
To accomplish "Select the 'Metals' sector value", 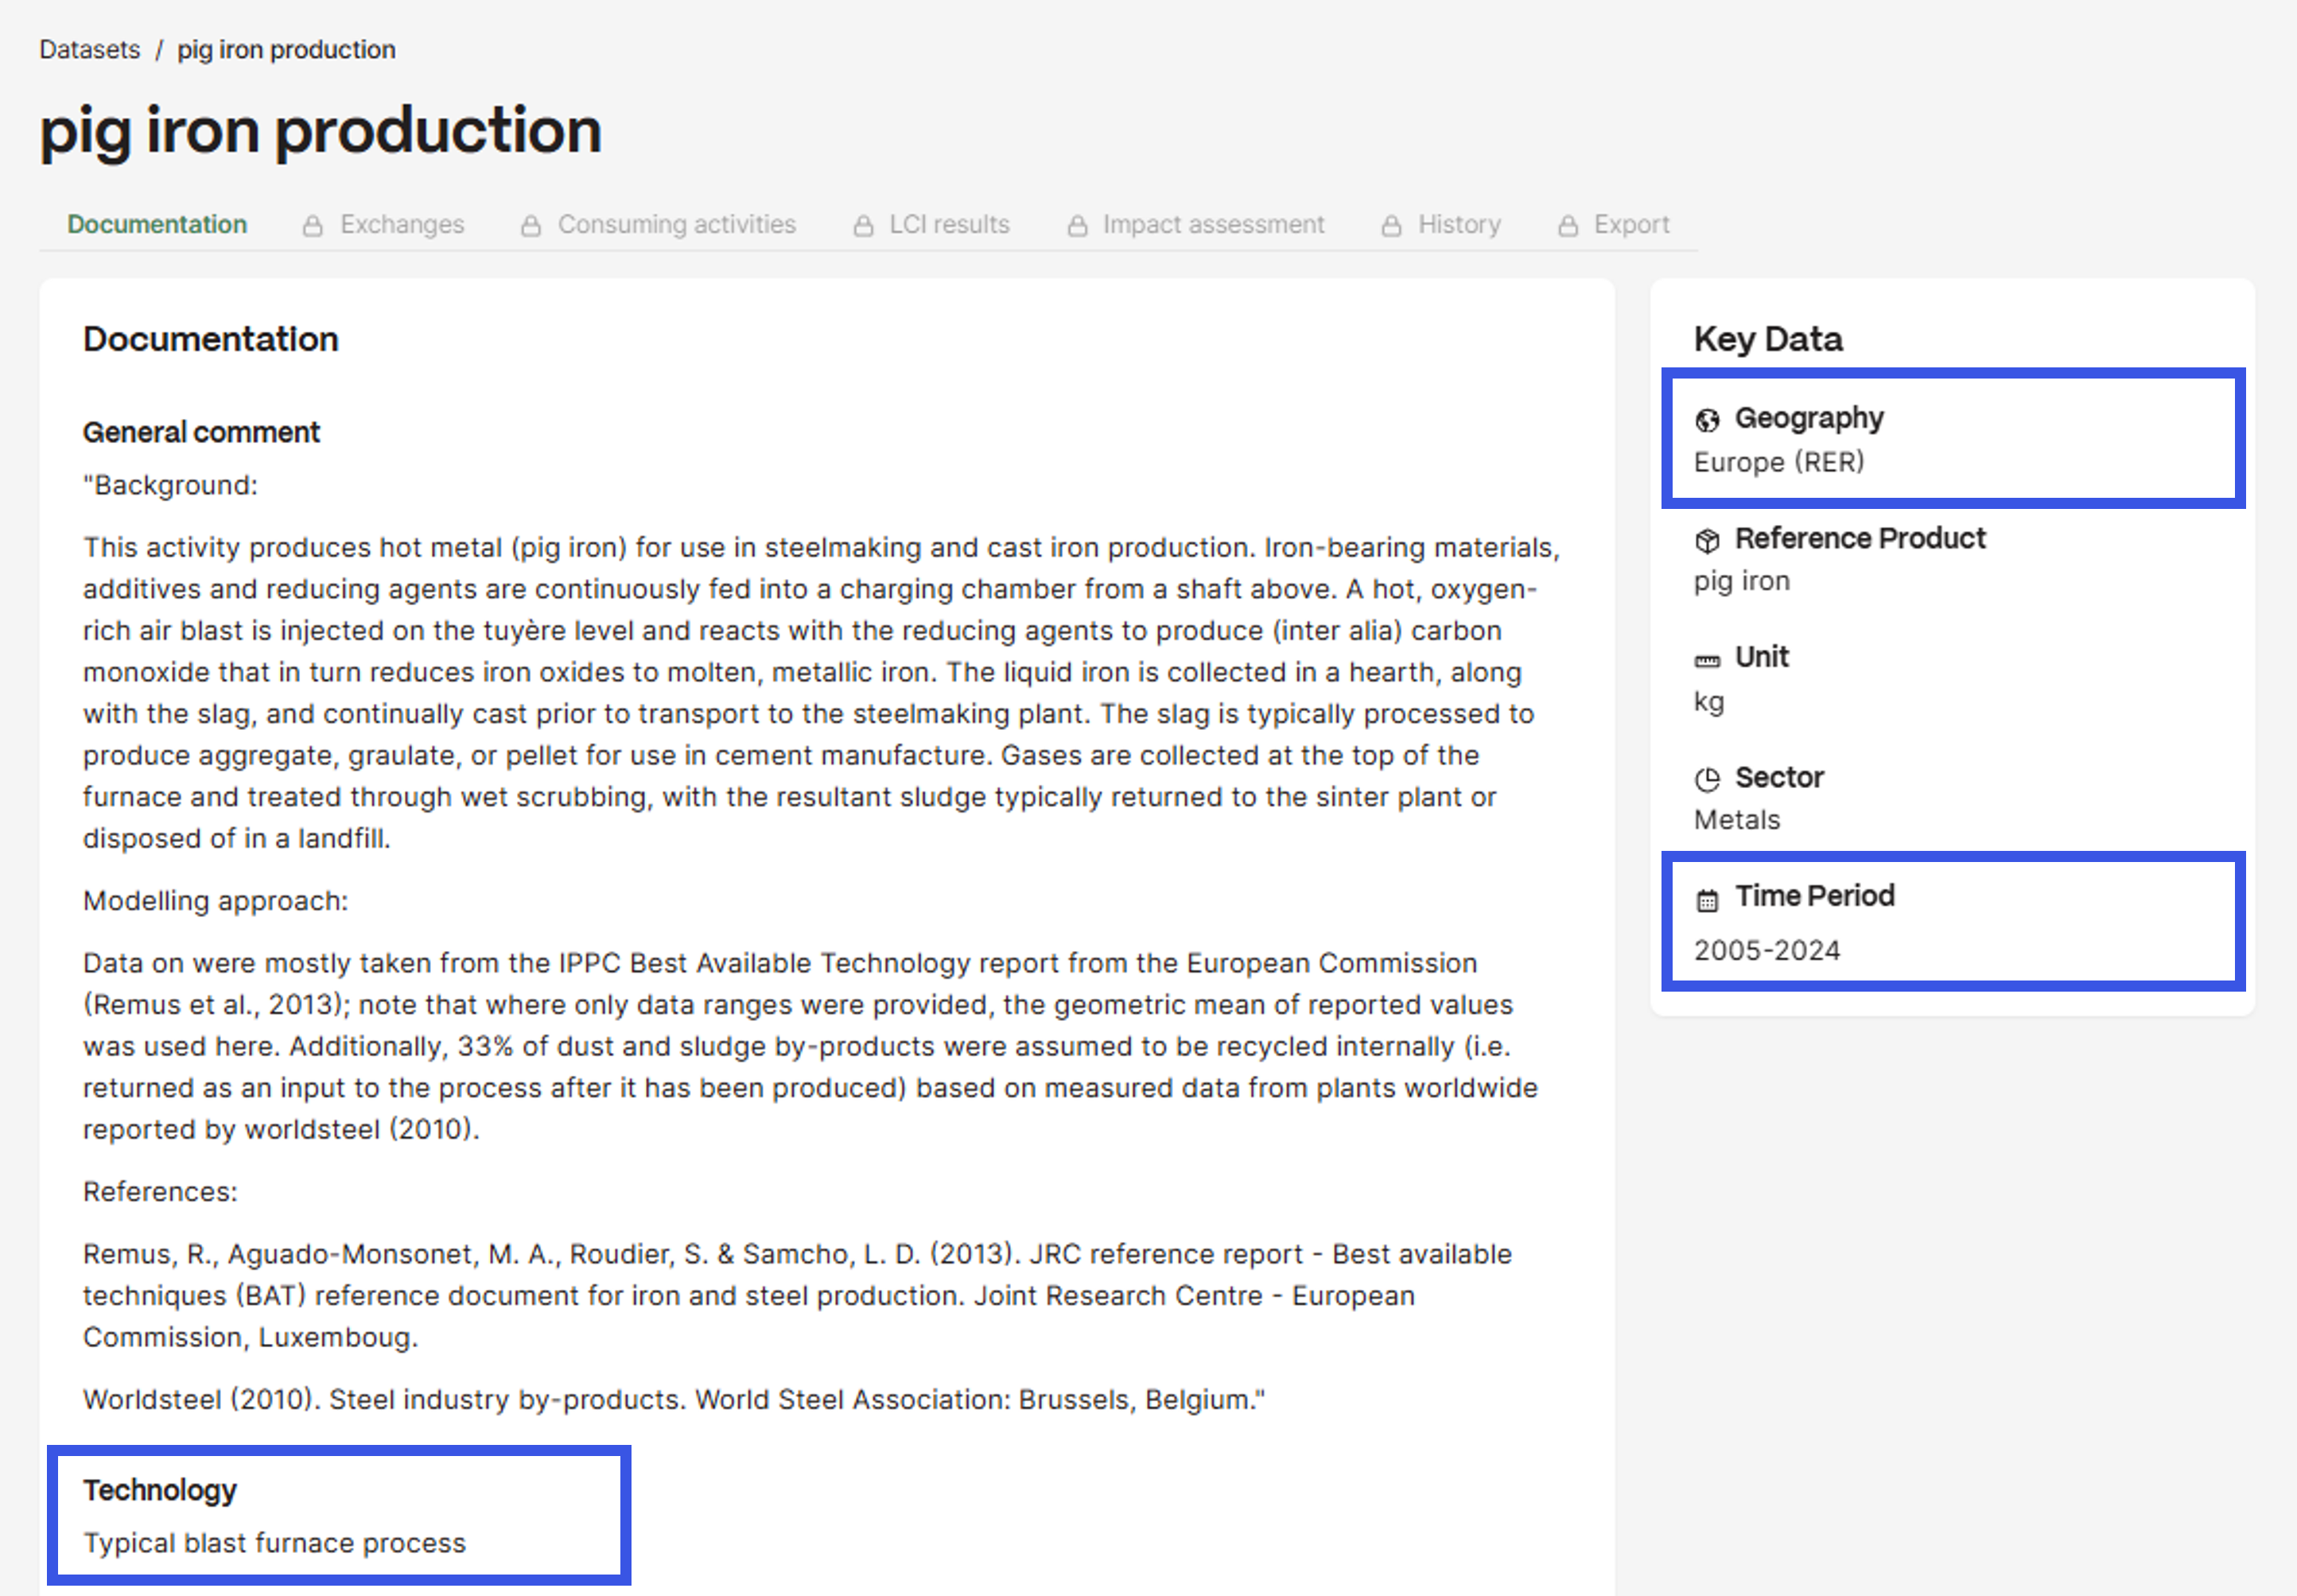I will 1737,820.
